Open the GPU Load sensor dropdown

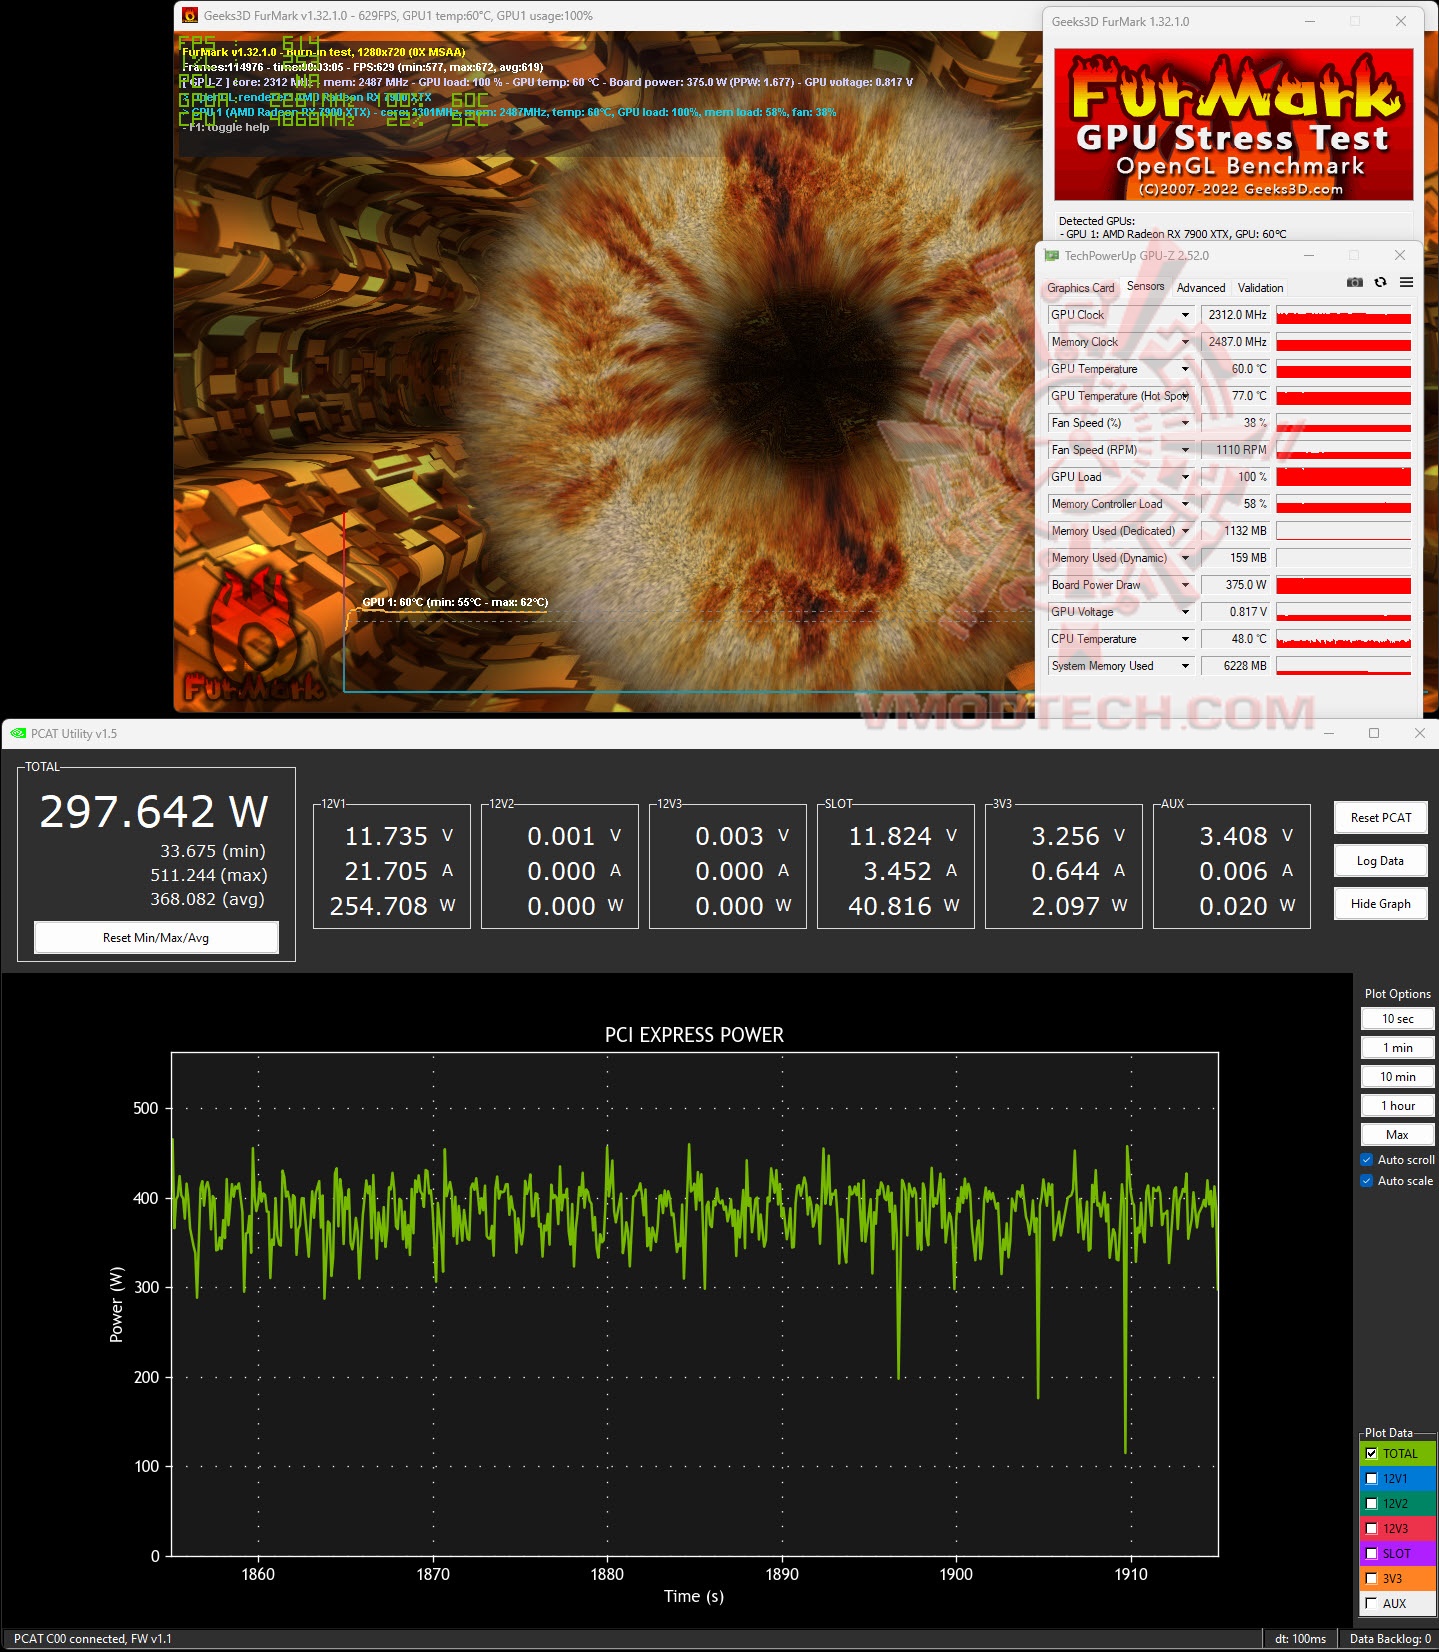[x=1186, y=477]
